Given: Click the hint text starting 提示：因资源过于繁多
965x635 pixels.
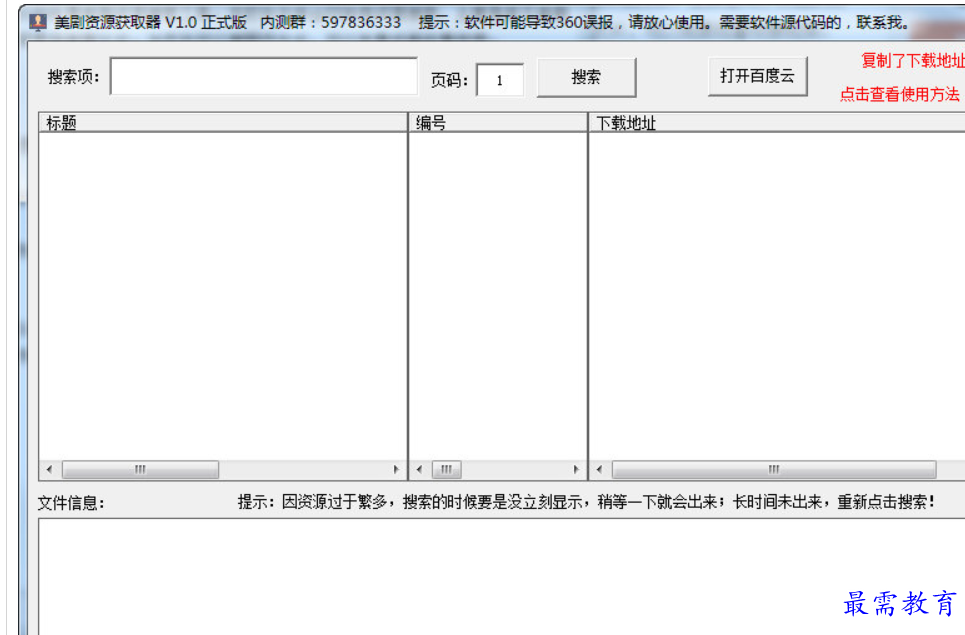Looking at the screenshot, I should 587,502.
